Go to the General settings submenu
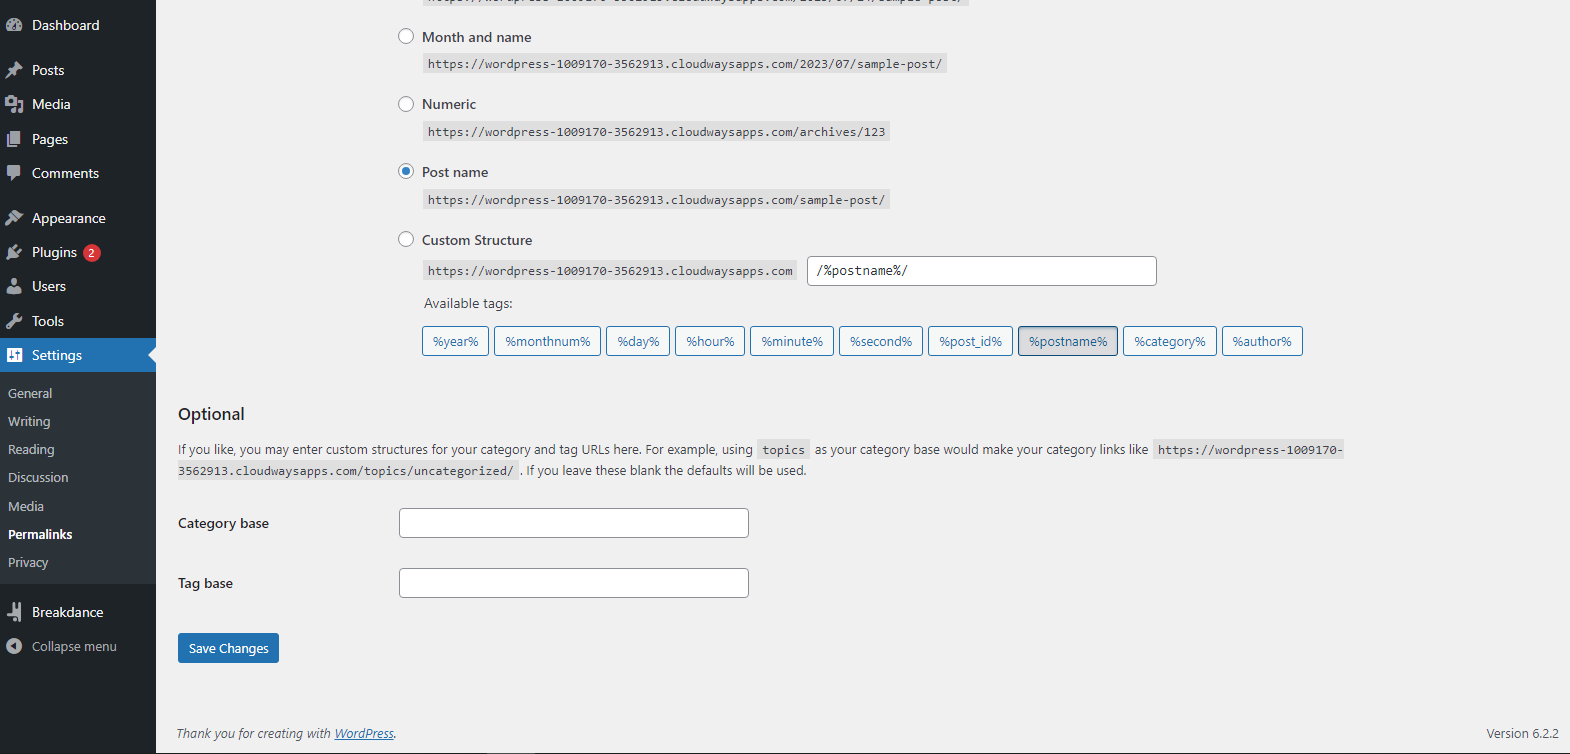Viewport: 1570px width, 754px height. tap(30, 393)
